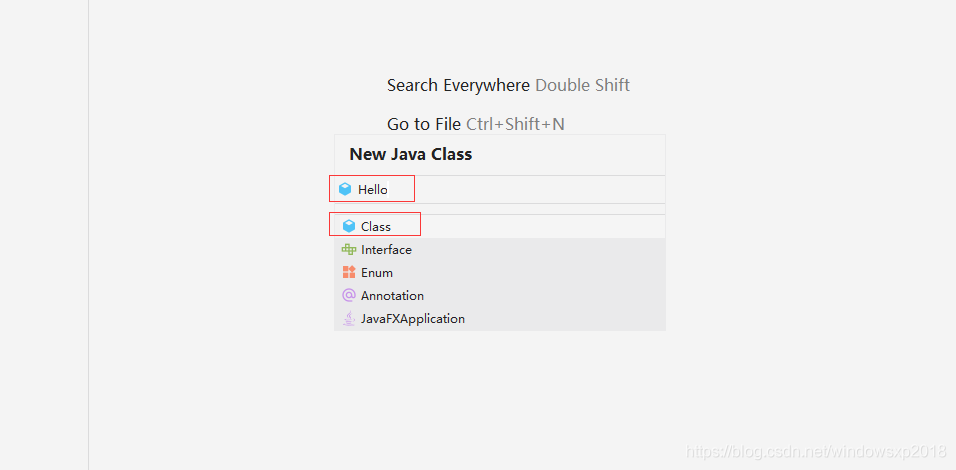This screenshot has width=956, height=470.
Task: Click the blue Class type icon
Action: pos(349,226)
